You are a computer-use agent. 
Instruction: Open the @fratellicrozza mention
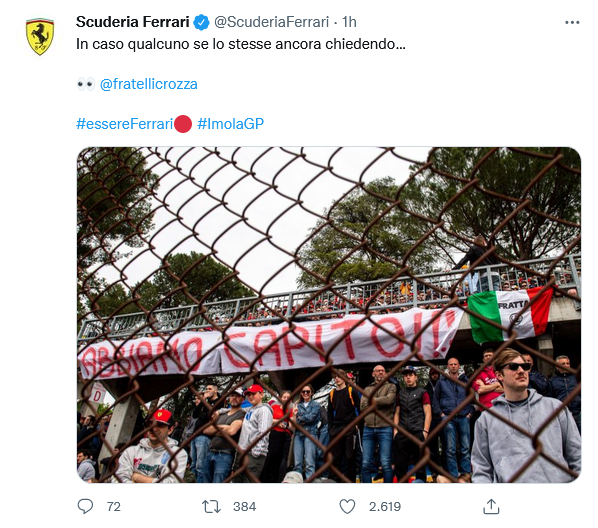(x=148, y=84)
